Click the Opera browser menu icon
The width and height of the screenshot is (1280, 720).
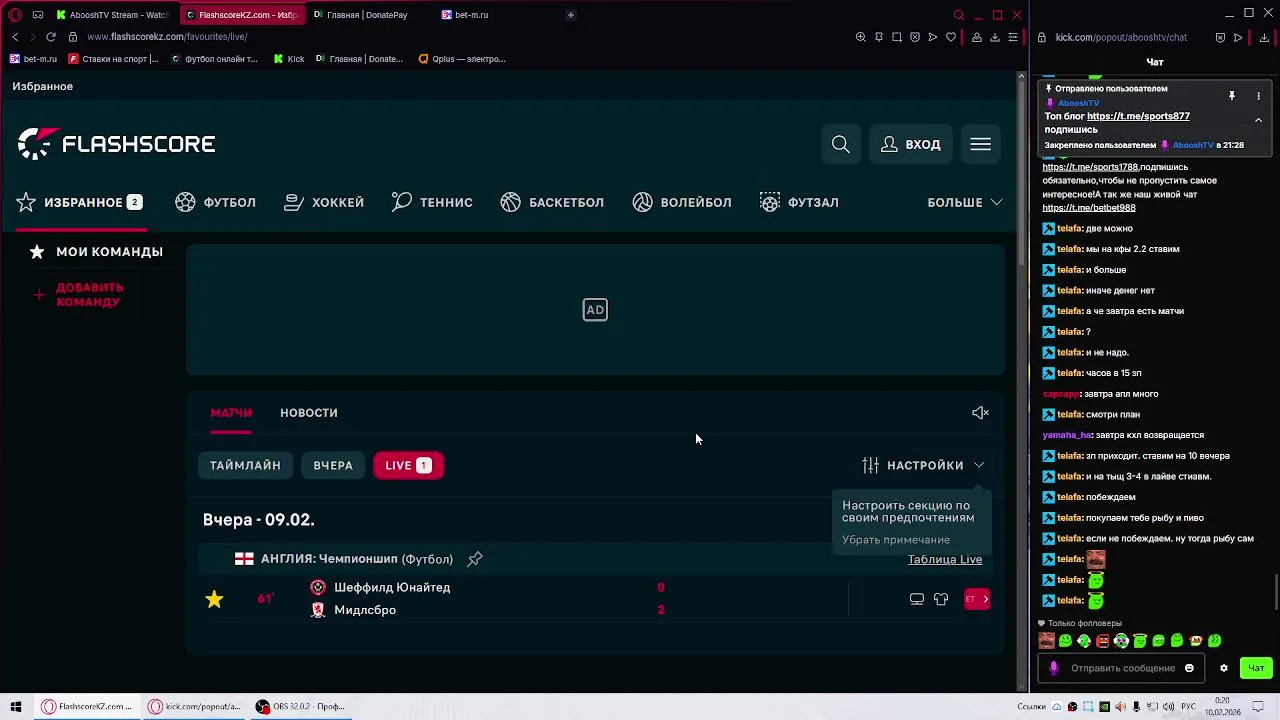tap(15, 15)
